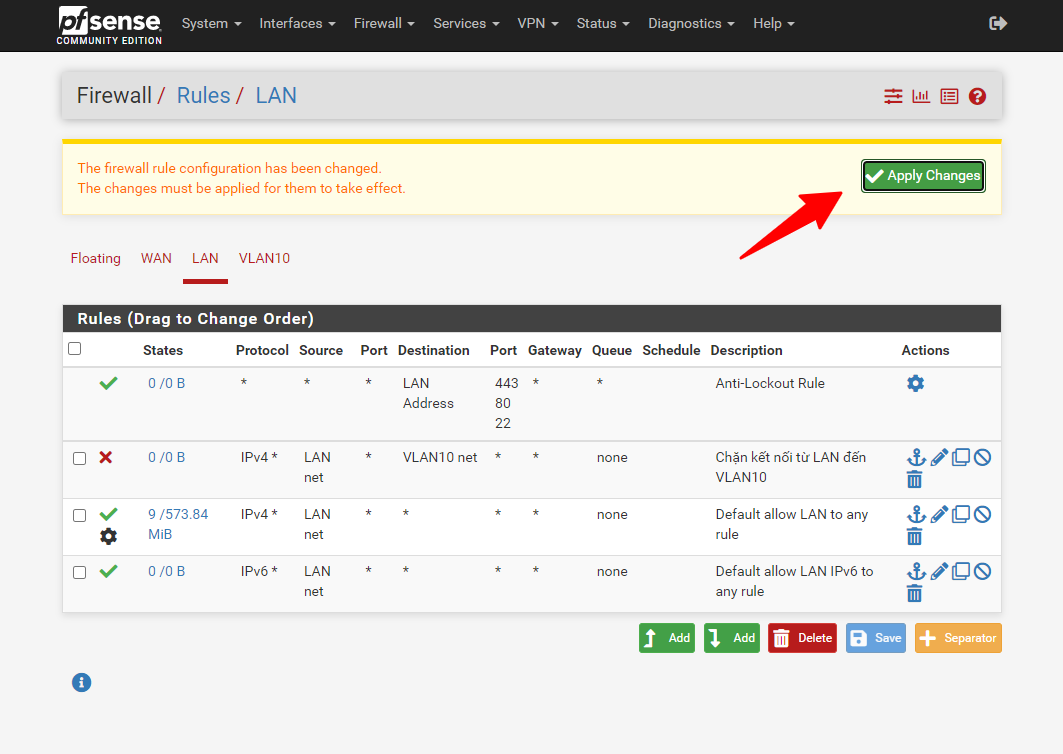Disable the VLAN10 net block rule
The width and height of the screenshot is (1063, 754).
tap(982, 457)
